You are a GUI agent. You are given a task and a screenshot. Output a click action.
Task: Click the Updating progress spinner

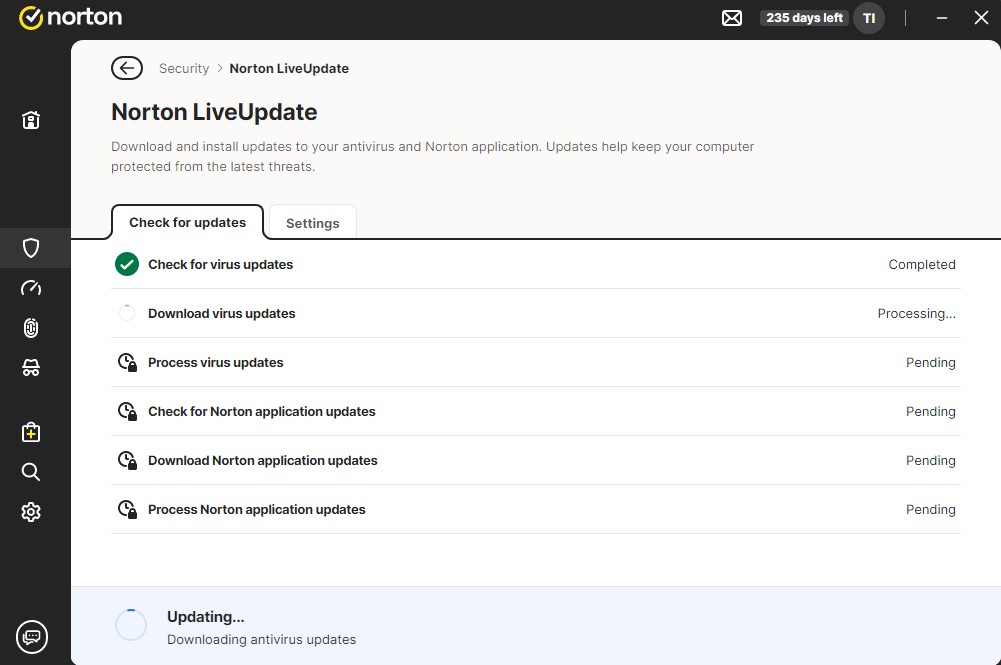pyautogui.click(x=131, y=625)
